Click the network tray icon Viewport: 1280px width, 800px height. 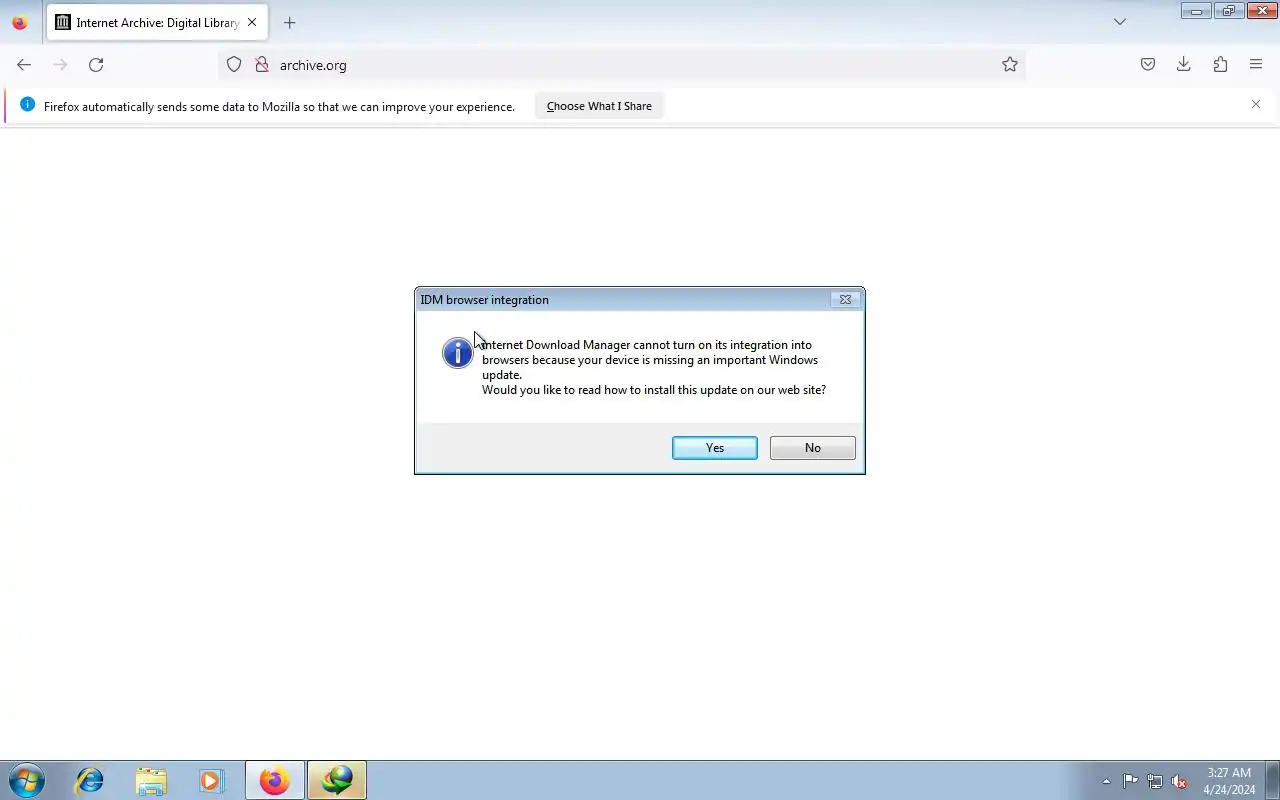1155,781
